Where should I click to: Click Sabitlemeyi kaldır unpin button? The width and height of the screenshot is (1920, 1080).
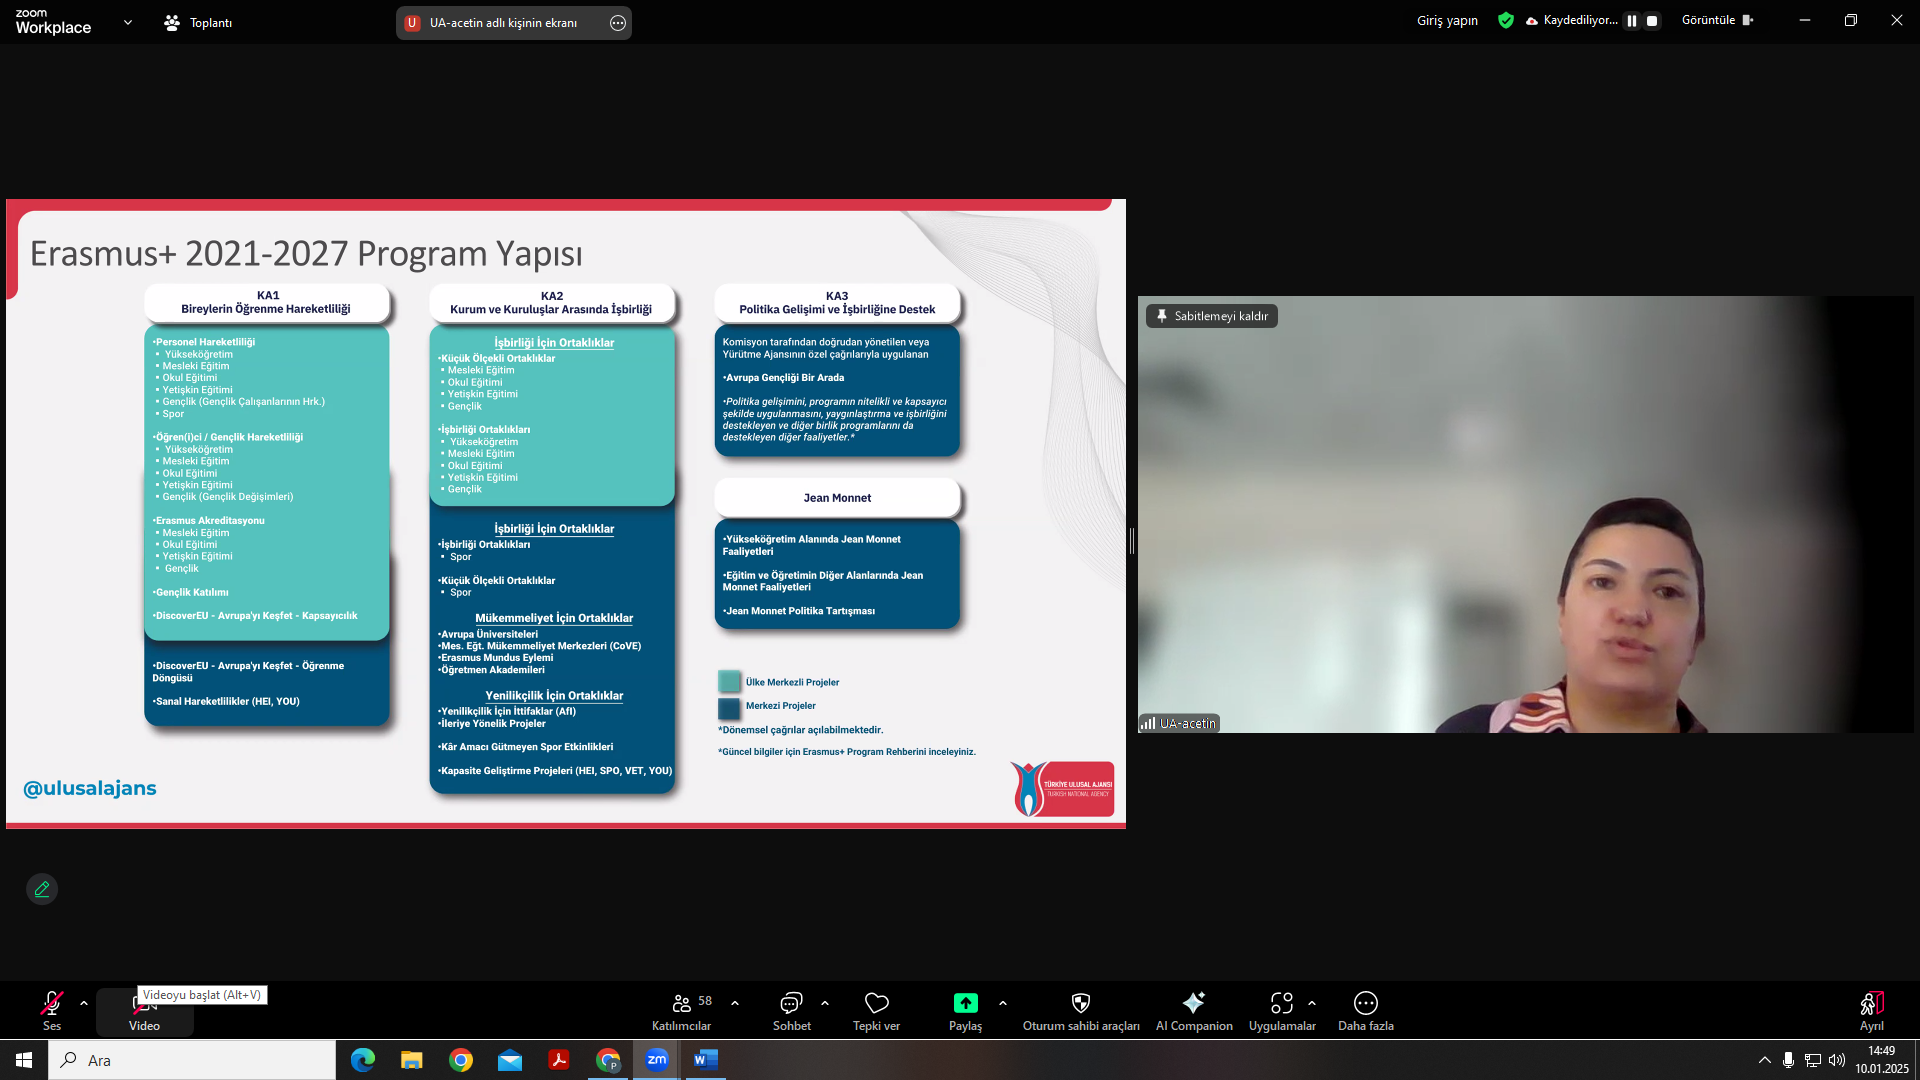point(1211,316)
